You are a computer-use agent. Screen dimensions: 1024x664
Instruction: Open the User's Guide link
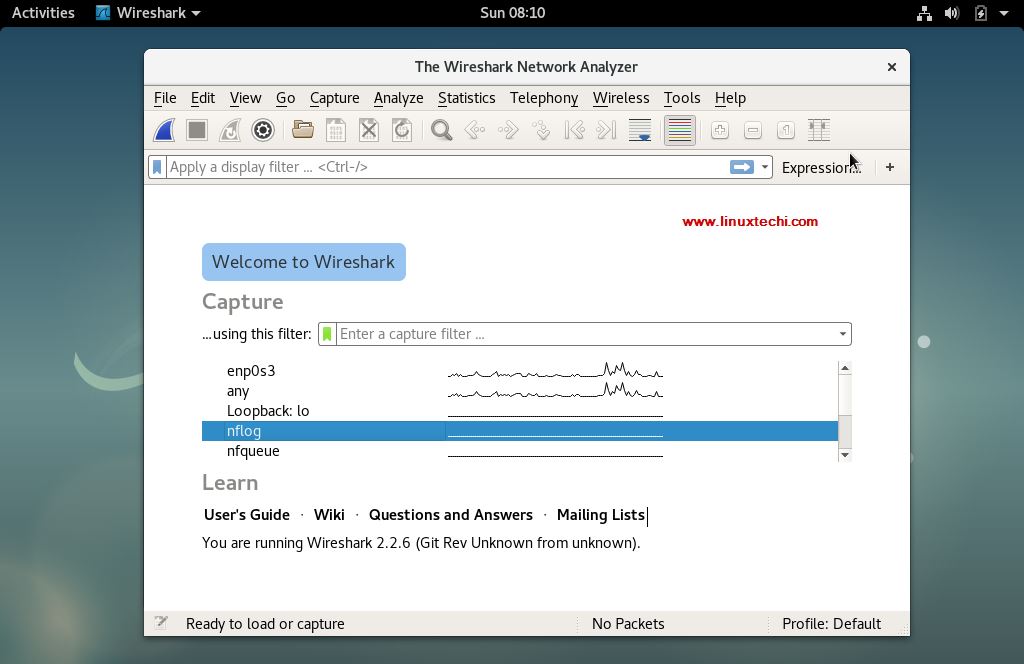coord(246,514)
